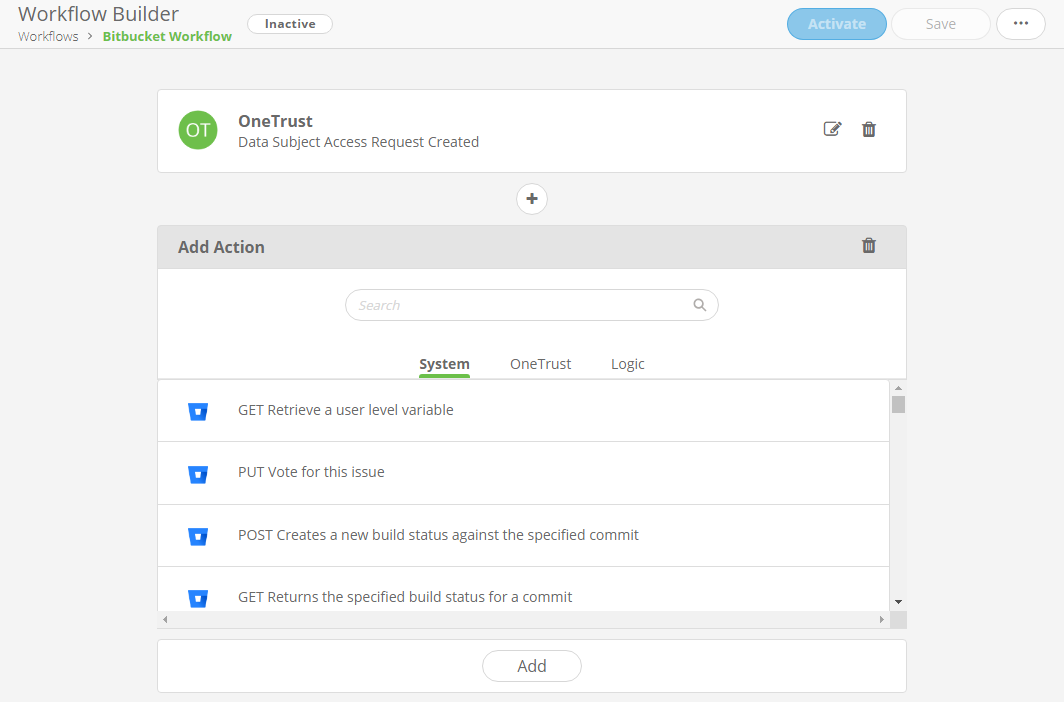Click the magnifier icon in the search bar

(x=699, y=305)
